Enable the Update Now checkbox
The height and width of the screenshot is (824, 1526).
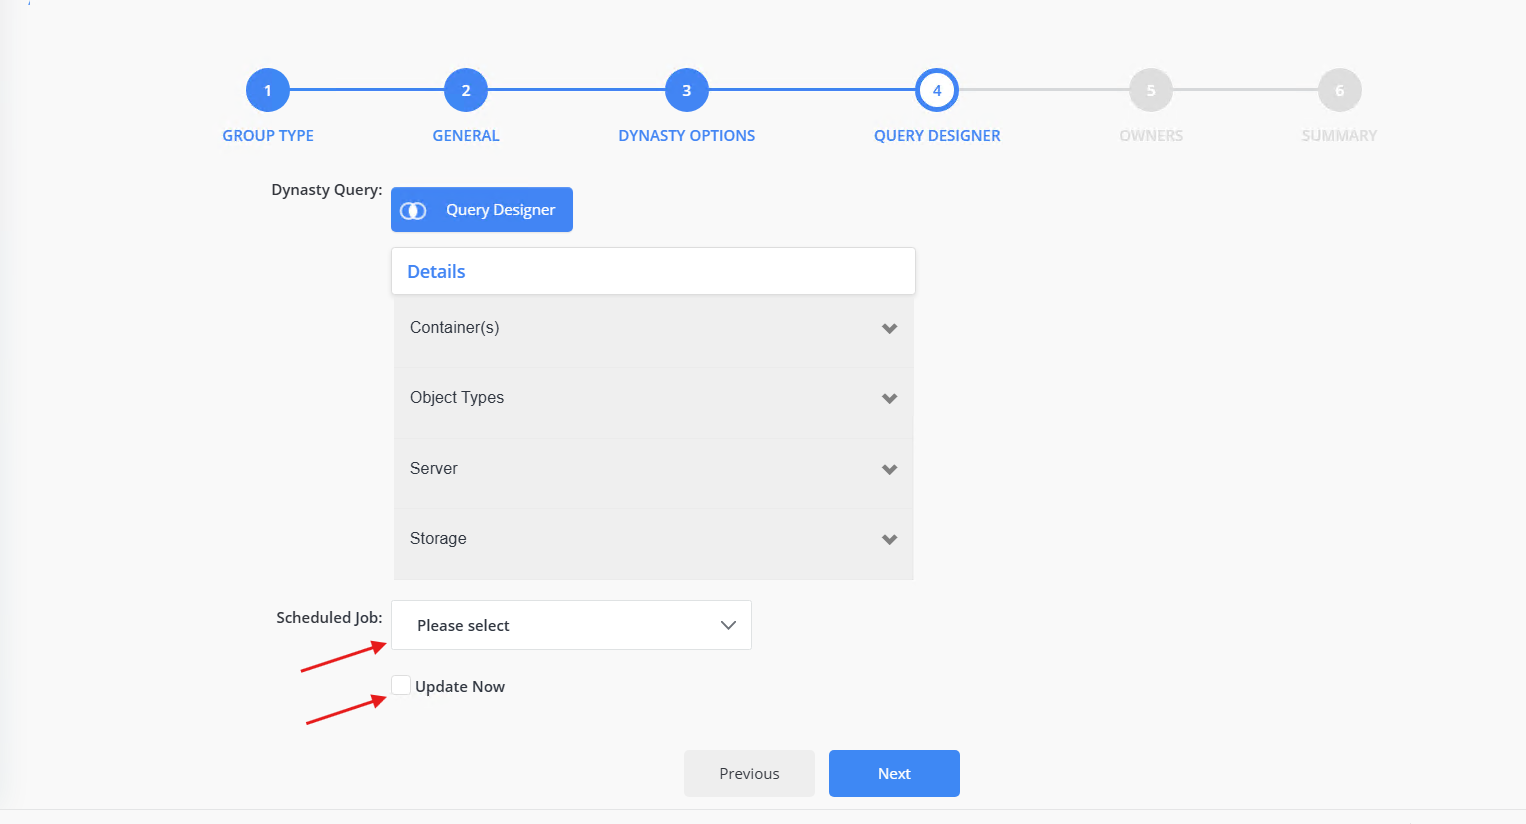coord(400,685)
